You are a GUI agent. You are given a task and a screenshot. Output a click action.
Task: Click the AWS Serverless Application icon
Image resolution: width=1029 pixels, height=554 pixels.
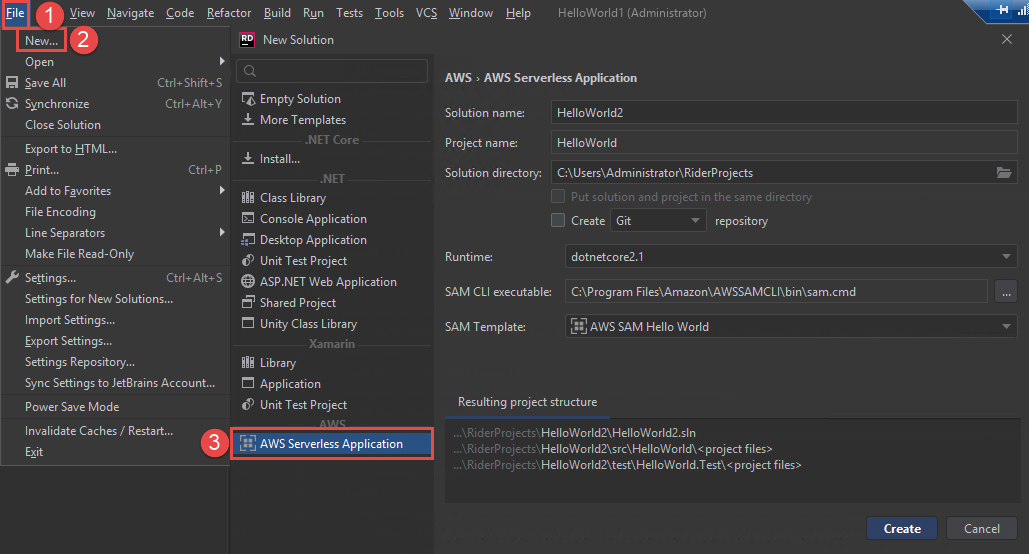click(248, 444)
